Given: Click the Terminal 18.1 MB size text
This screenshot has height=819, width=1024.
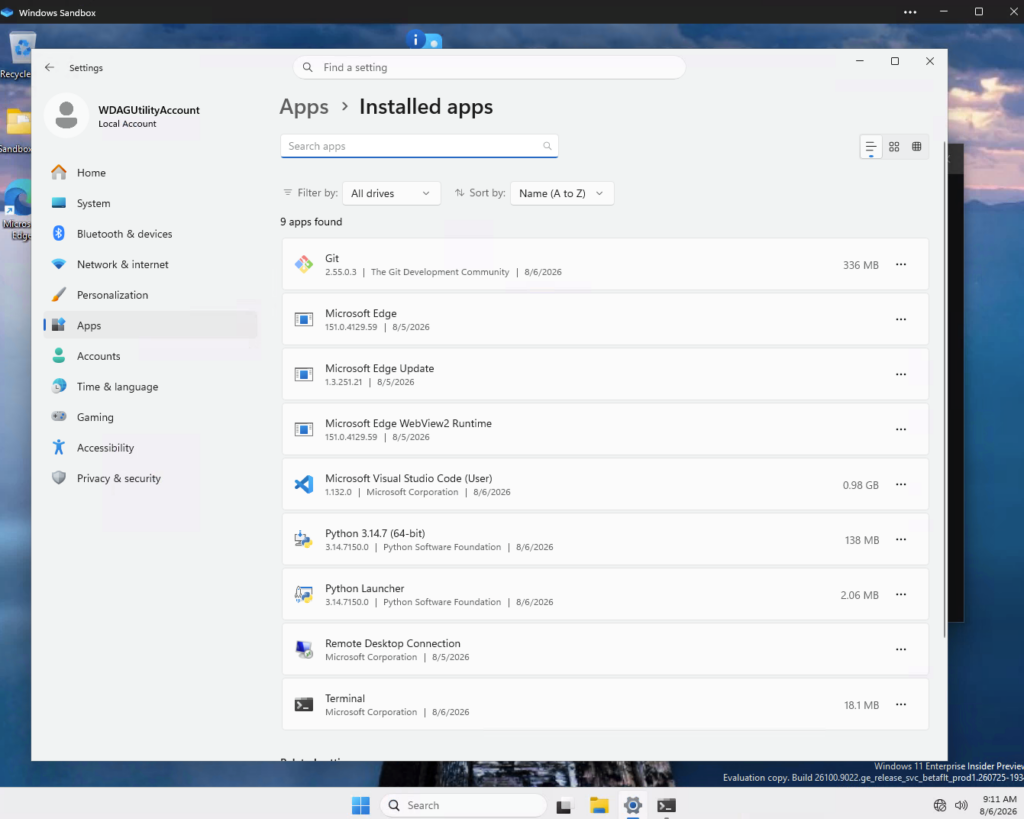Looking at the screenshot, I should click(x=861, y=705).
